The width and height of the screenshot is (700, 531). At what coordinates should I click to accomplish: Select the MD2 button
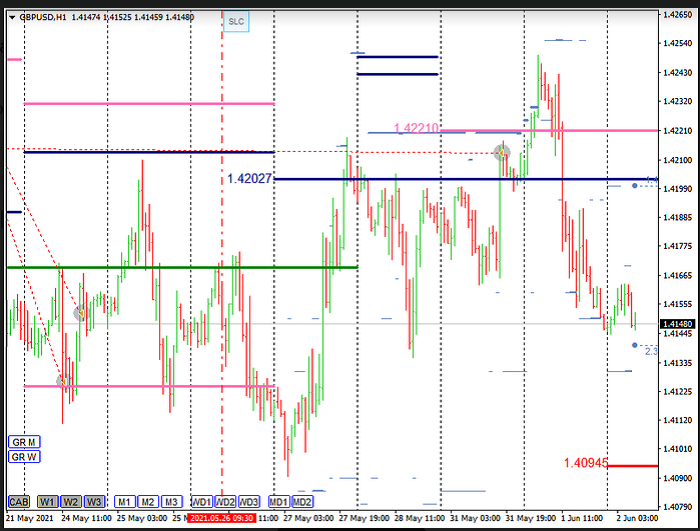point(302,501)
